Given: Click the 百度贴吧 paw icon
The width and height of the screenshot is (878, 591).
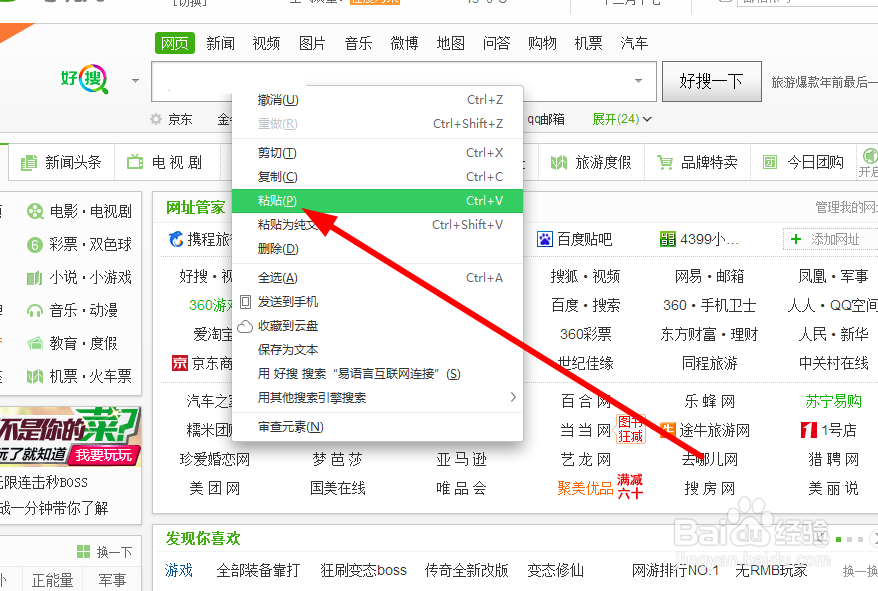Looking at the screenshot, I should tap(545, 239).
